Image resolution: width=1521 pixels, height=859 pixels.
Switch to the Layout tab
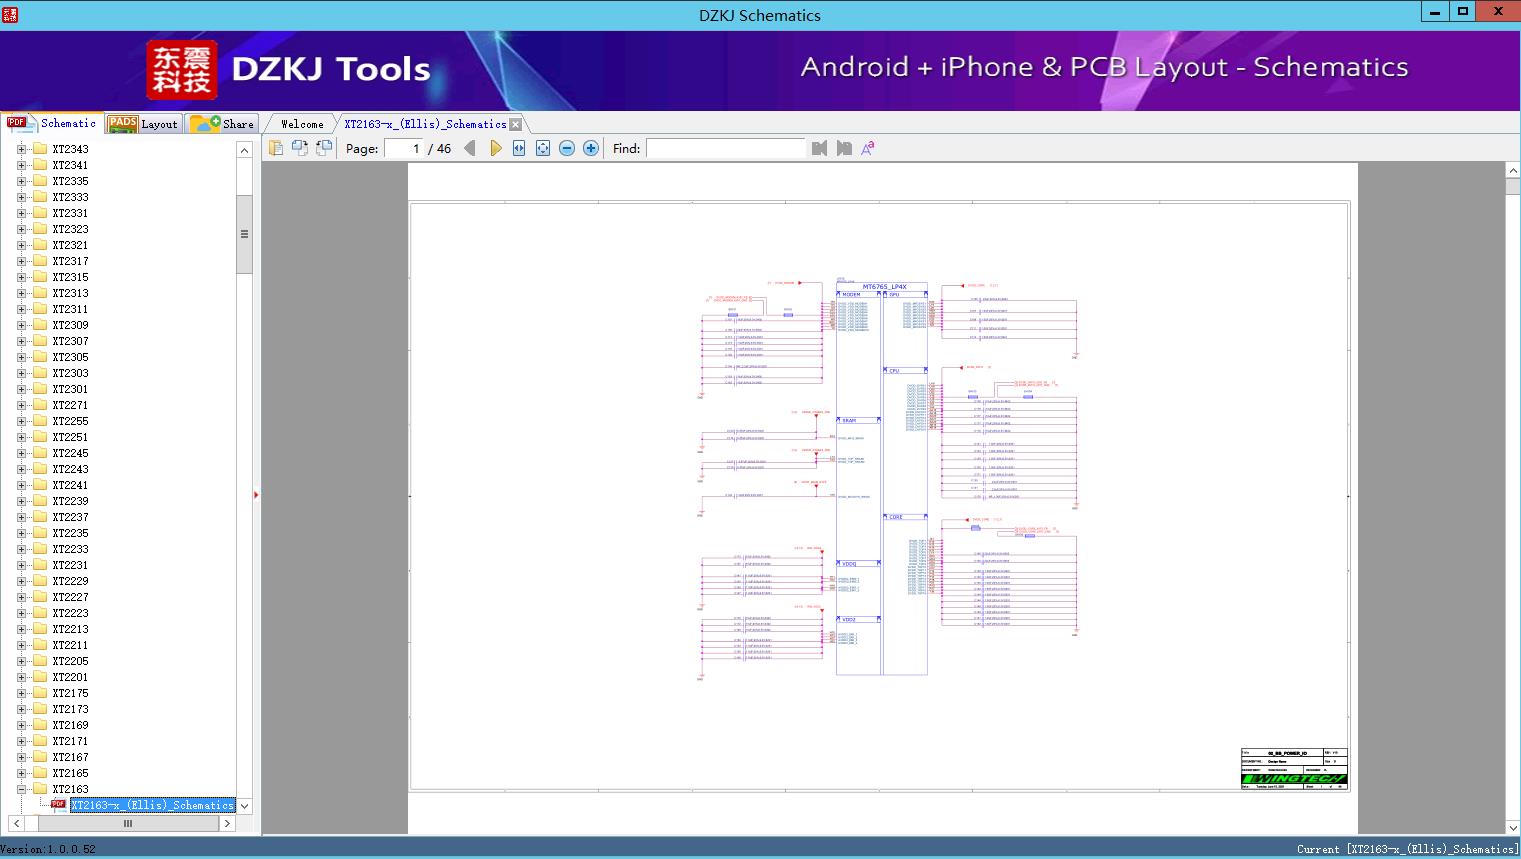(x=145, y=124)
